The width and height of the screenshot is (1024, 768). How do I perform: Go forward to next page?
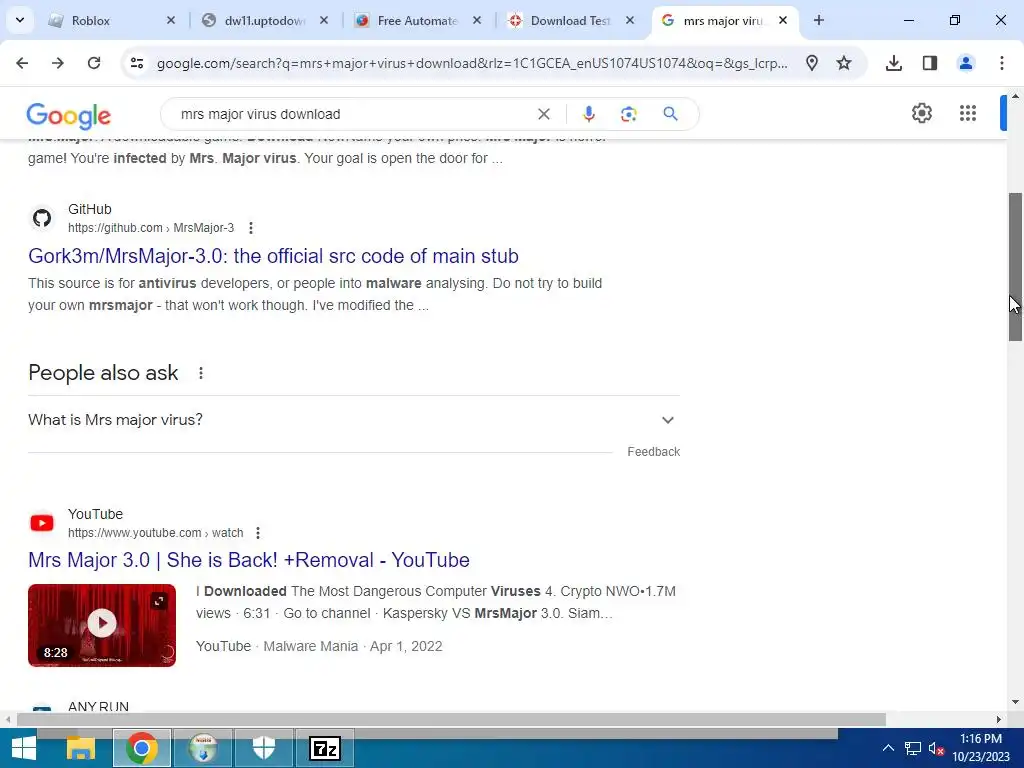pos(58,63)
